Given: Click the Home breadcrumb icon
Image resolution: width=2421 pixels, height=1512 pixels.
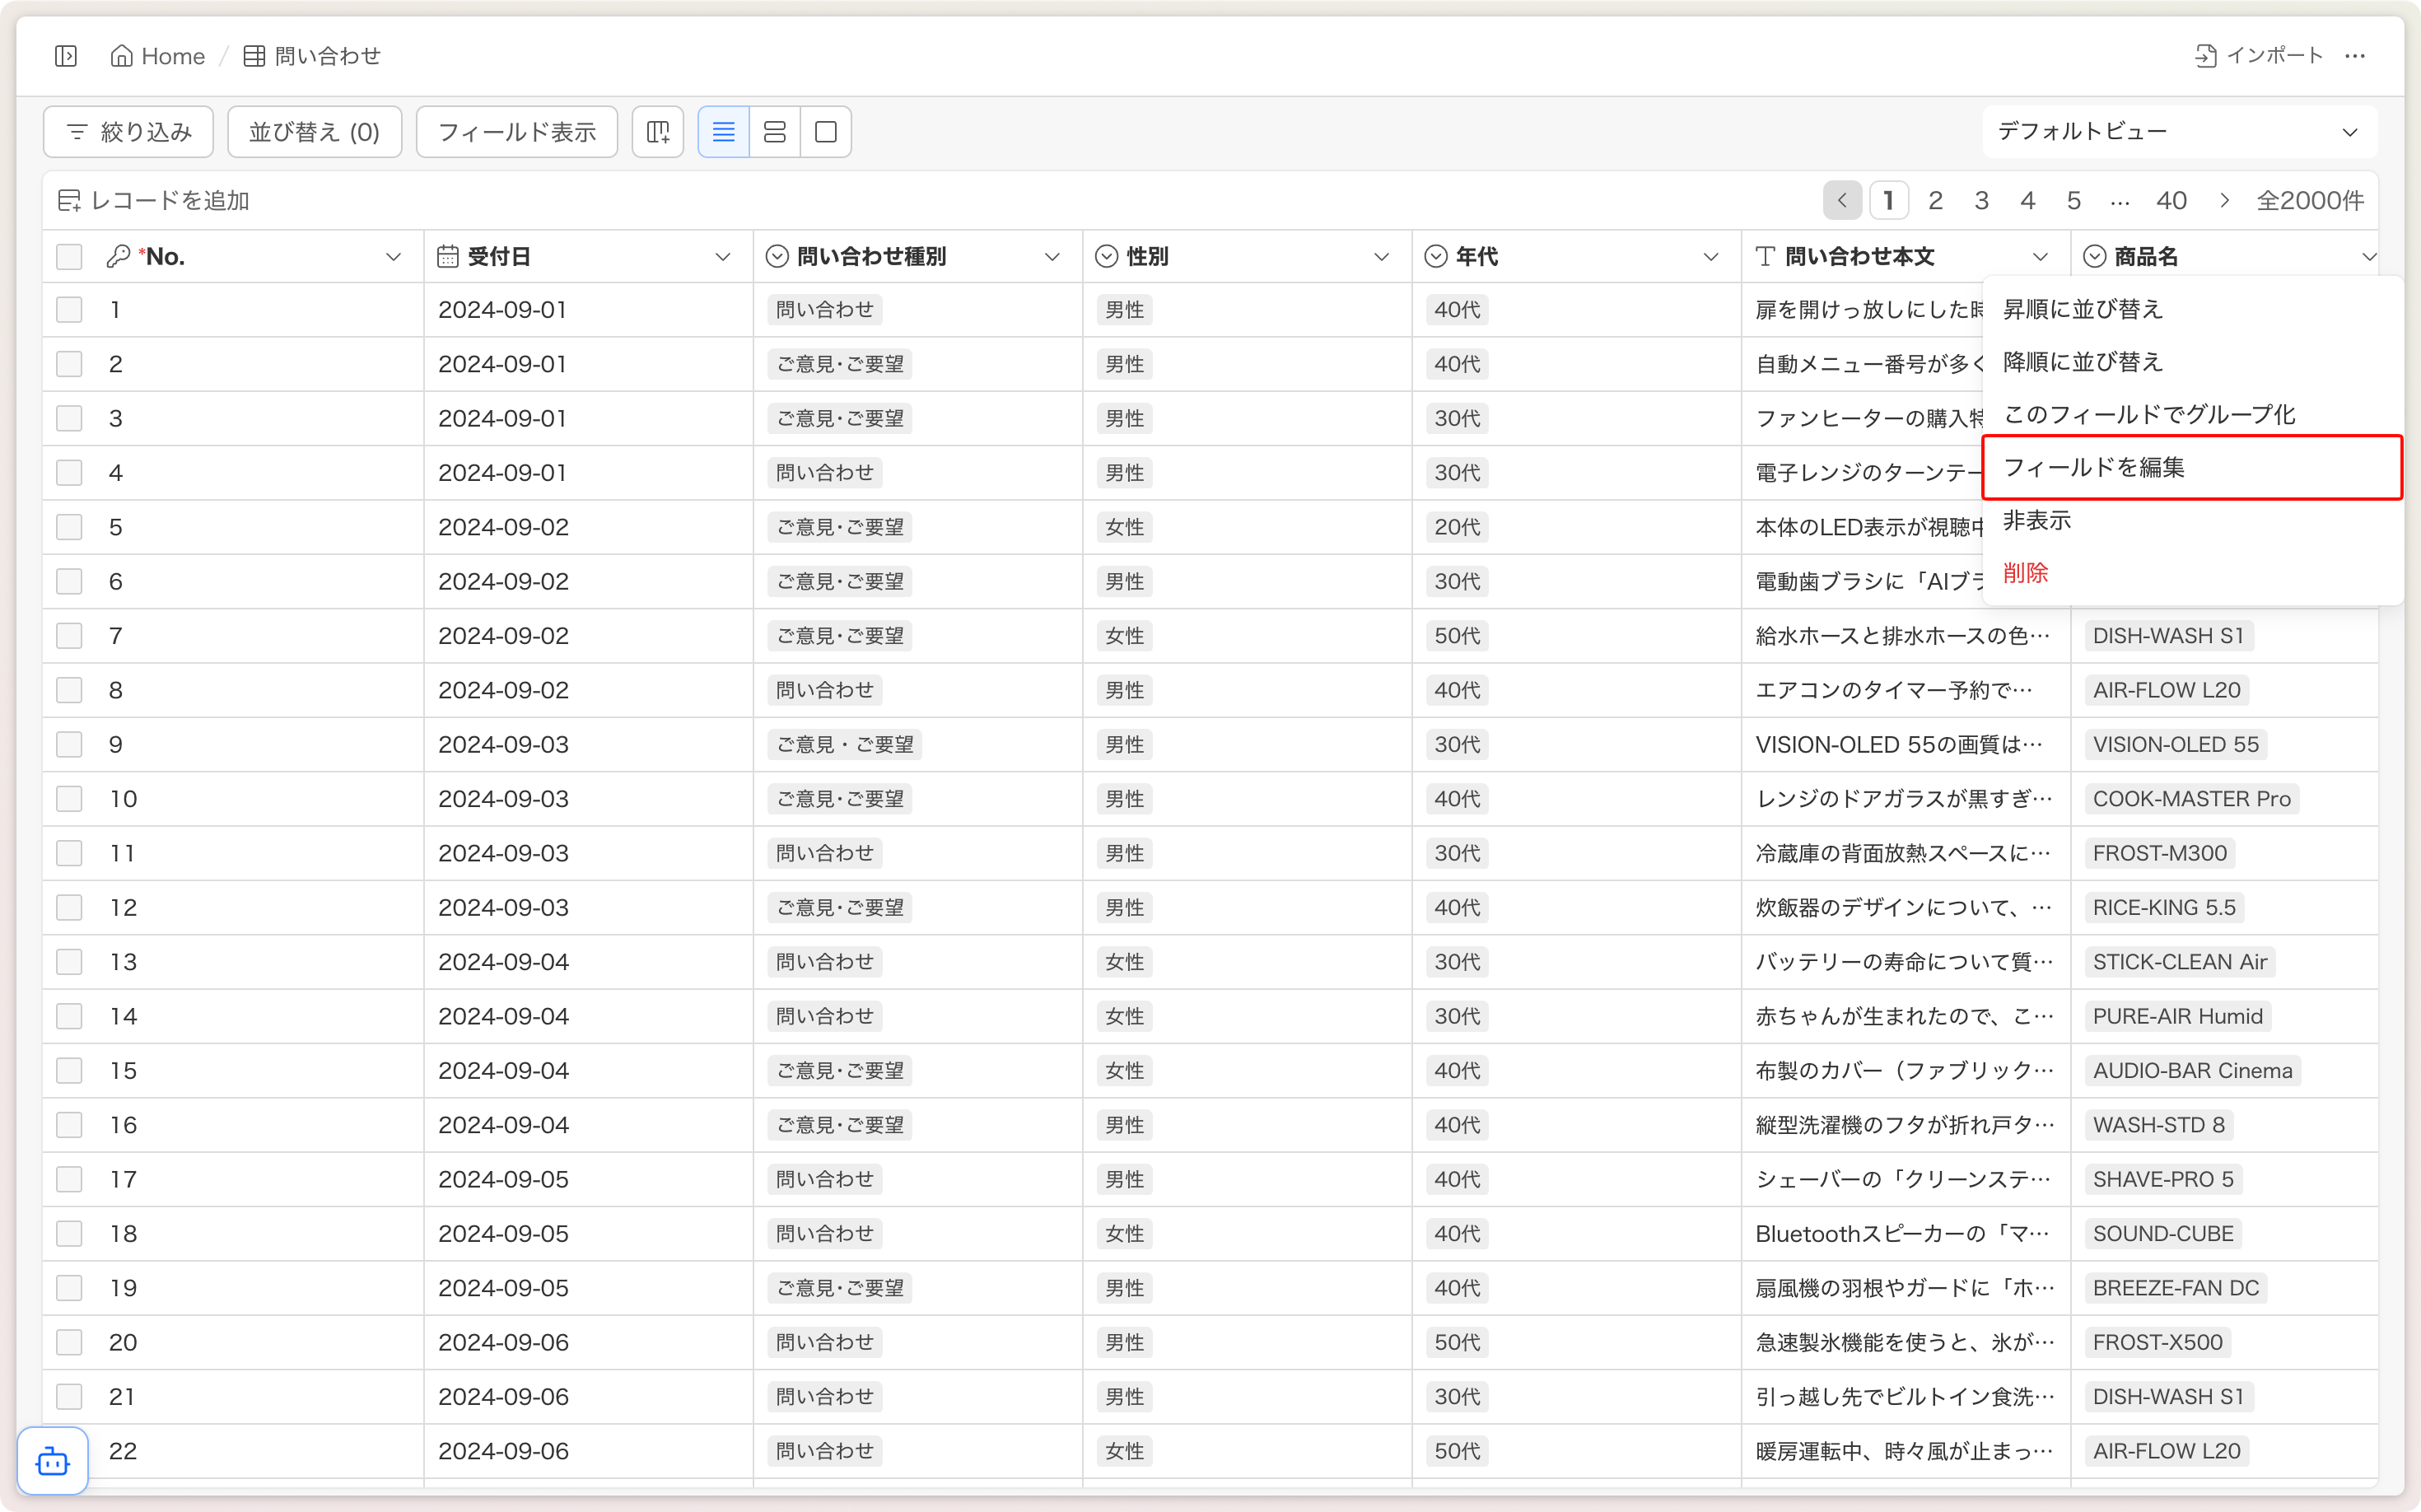Looking at the screenshot, I should 121,56.
